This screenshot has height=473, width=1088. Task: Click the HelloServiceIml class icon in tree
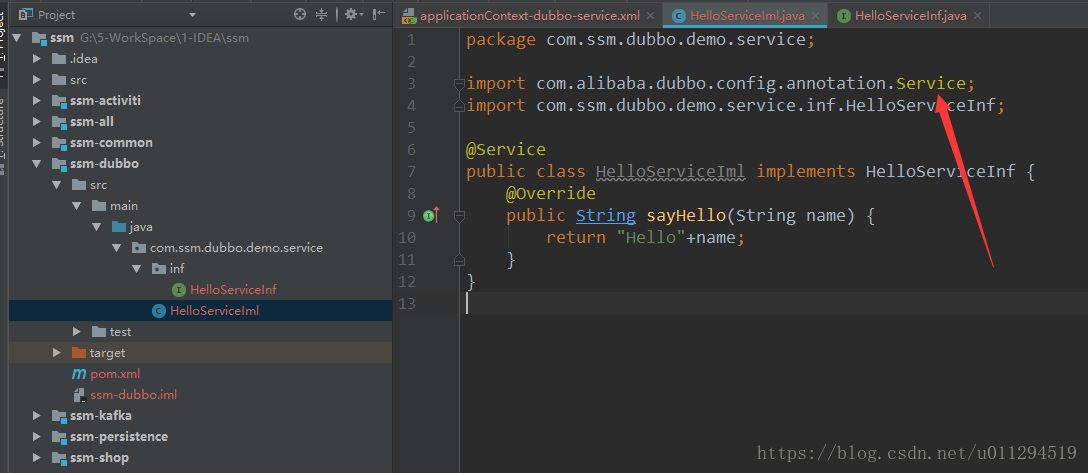[x=158, y=311]
